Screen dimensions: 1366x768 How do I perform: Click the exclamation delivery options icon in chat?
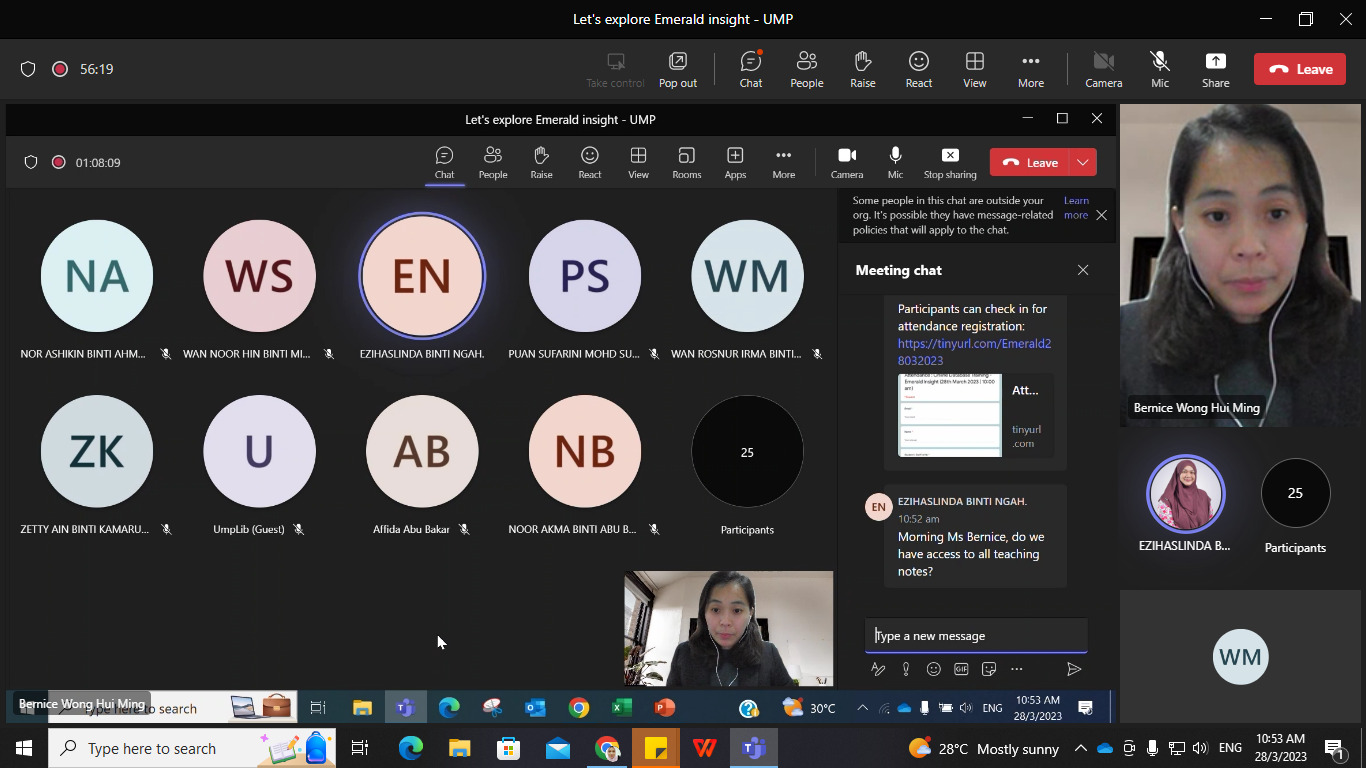906,669
